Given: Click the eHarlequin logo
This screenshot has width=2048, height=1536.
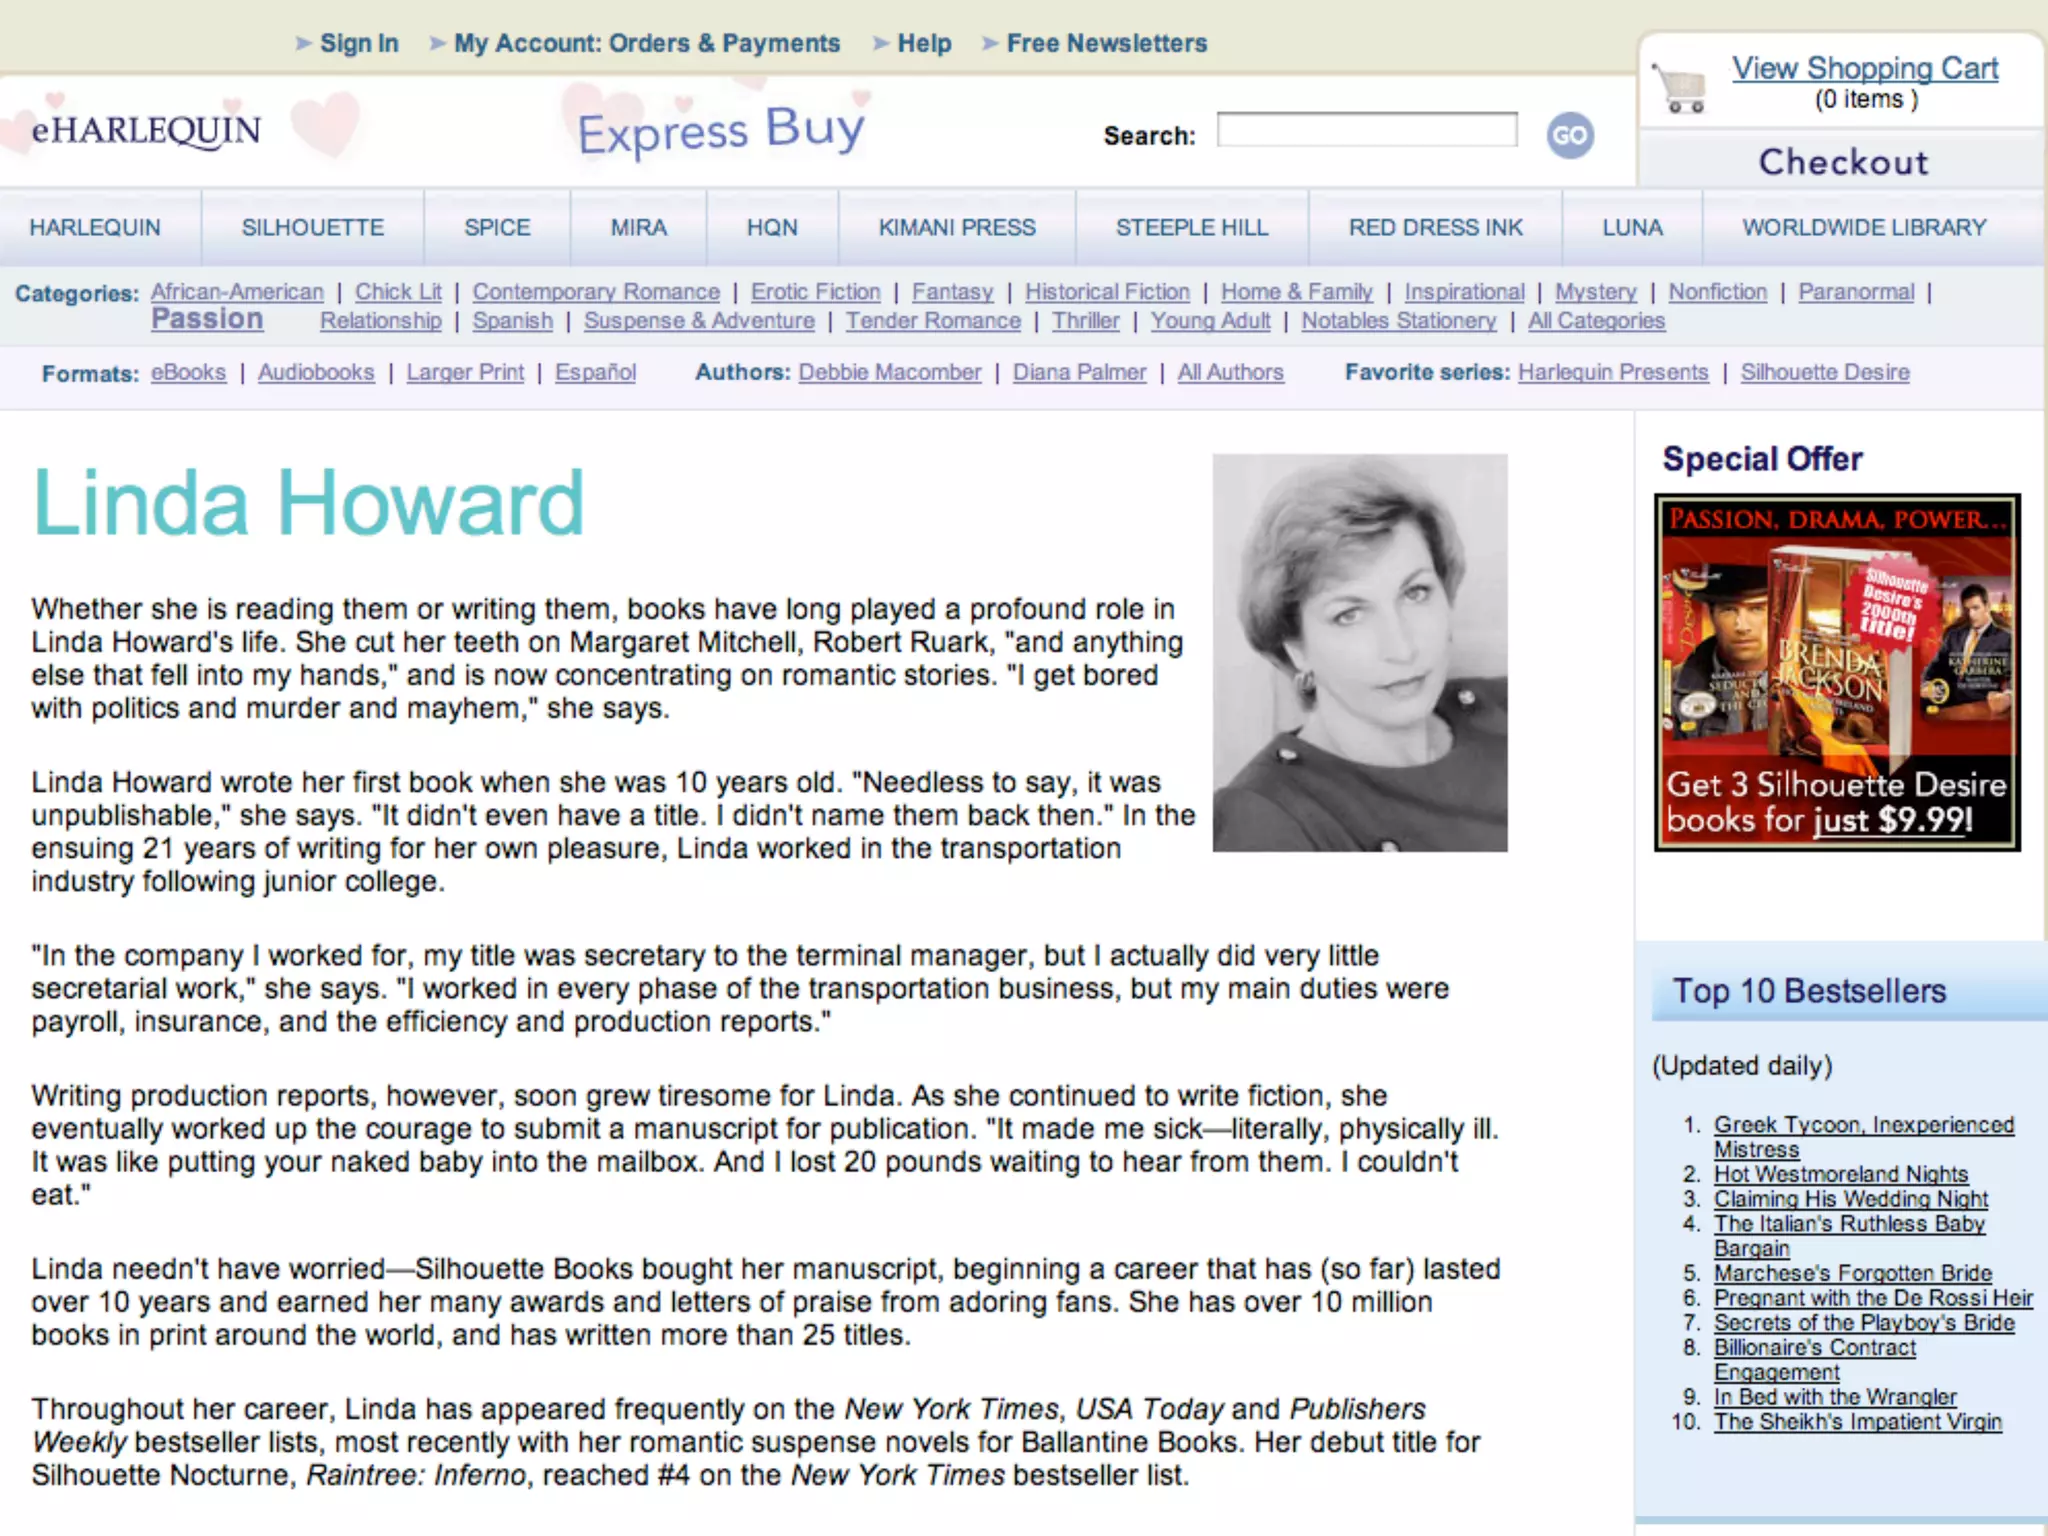Looking at the screenshot, I should coord(146,131).
